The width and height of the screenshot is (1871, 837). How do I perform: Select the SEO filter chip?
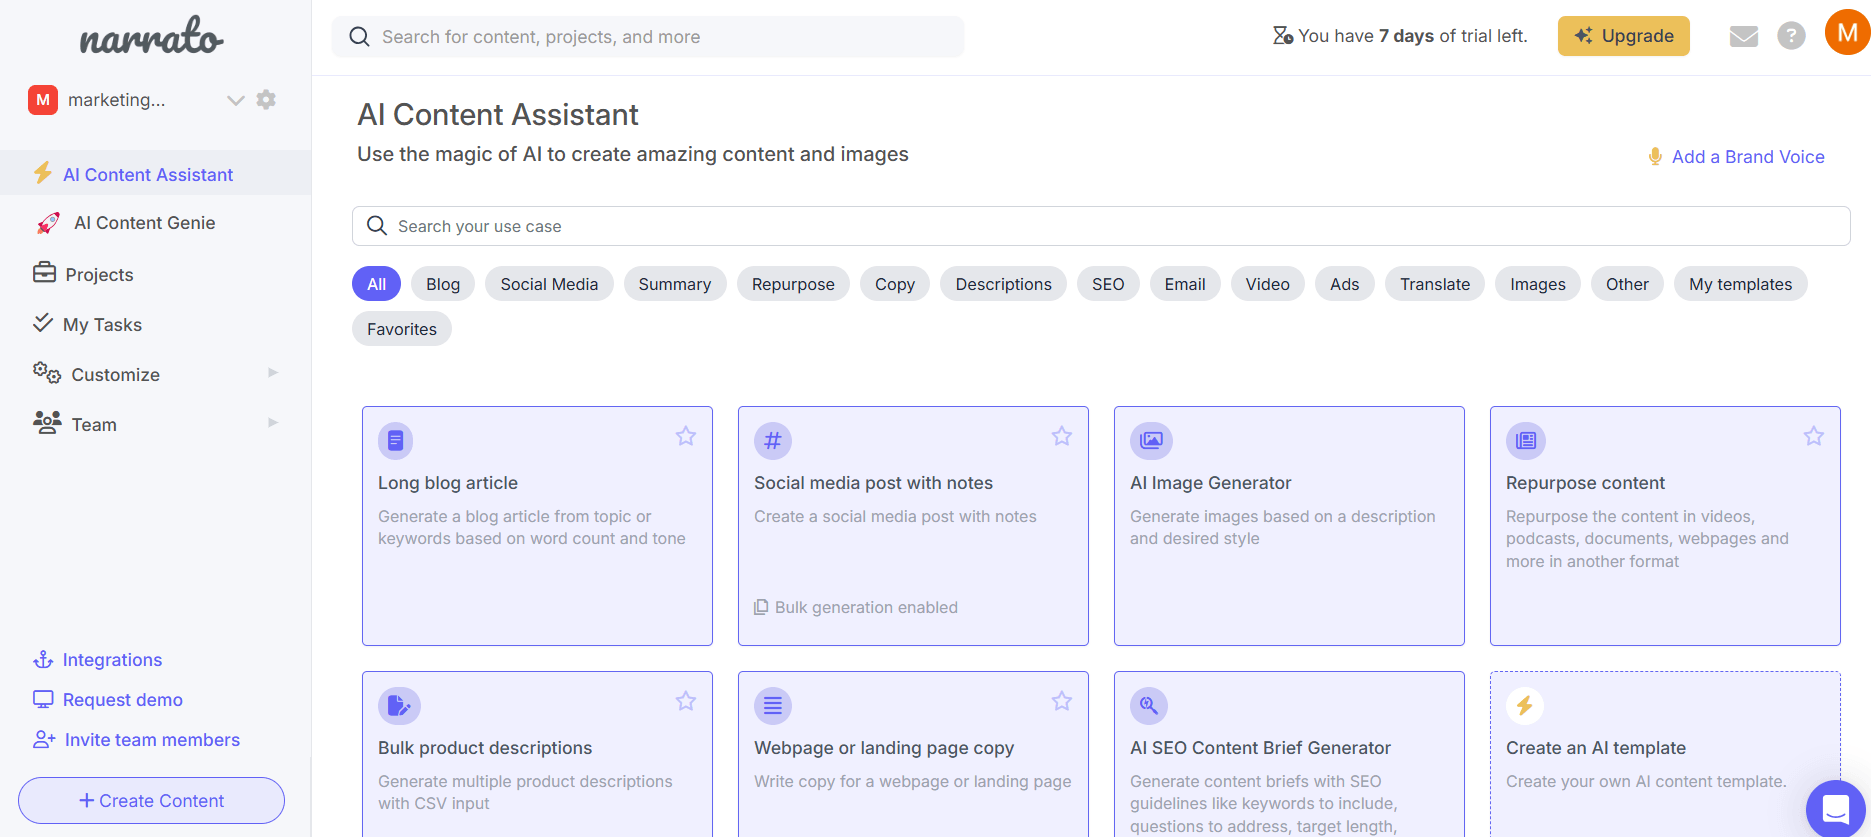click(x=1108, y=284)
